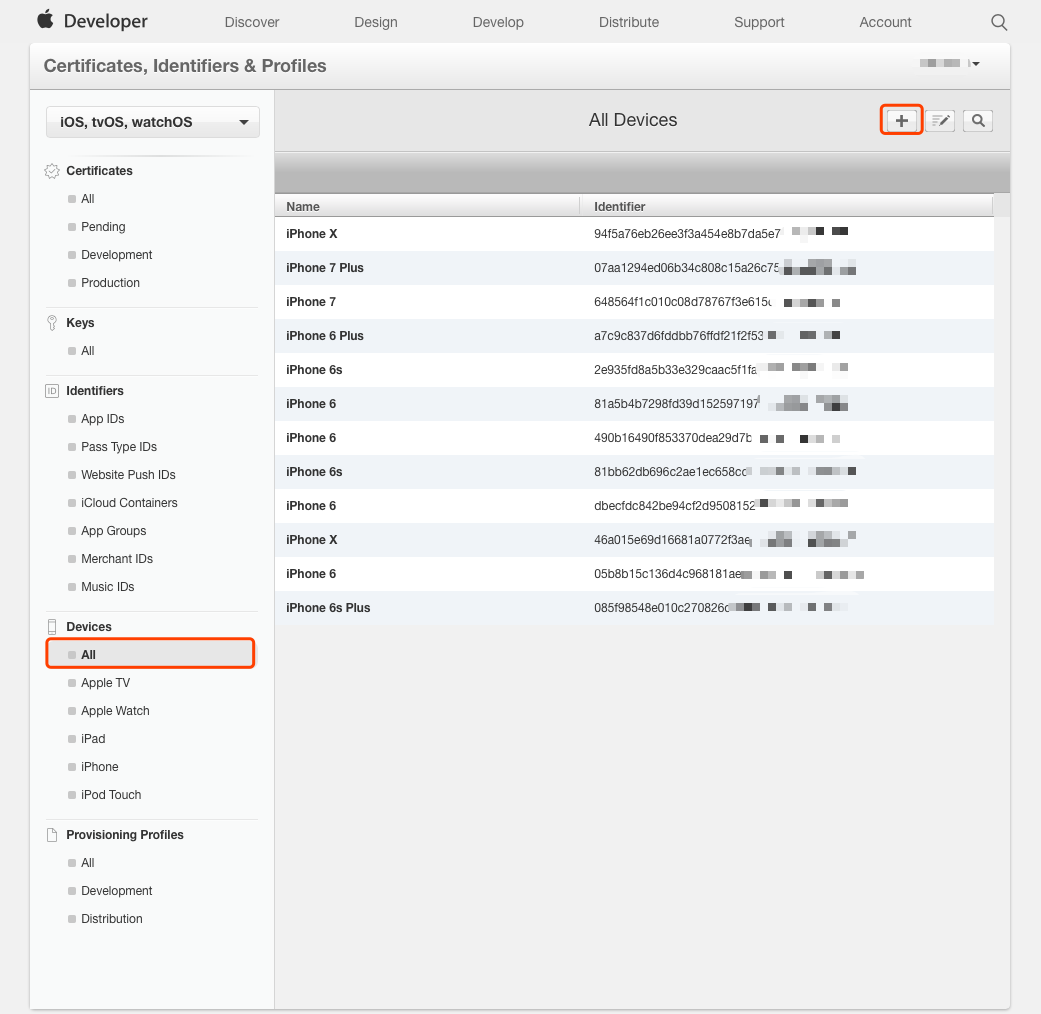The width and height of the screenshot is (1041, 1014).
Task: Open Website Push IDs
Action: pyautogui.click(x=128, y=474)
